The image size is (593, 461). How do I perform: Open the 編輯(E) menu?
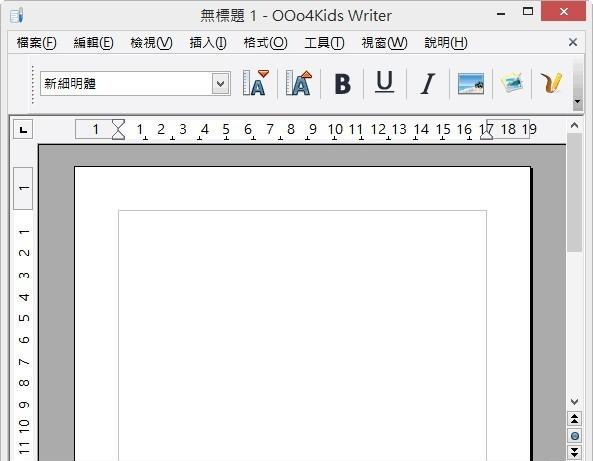point(93,43)
